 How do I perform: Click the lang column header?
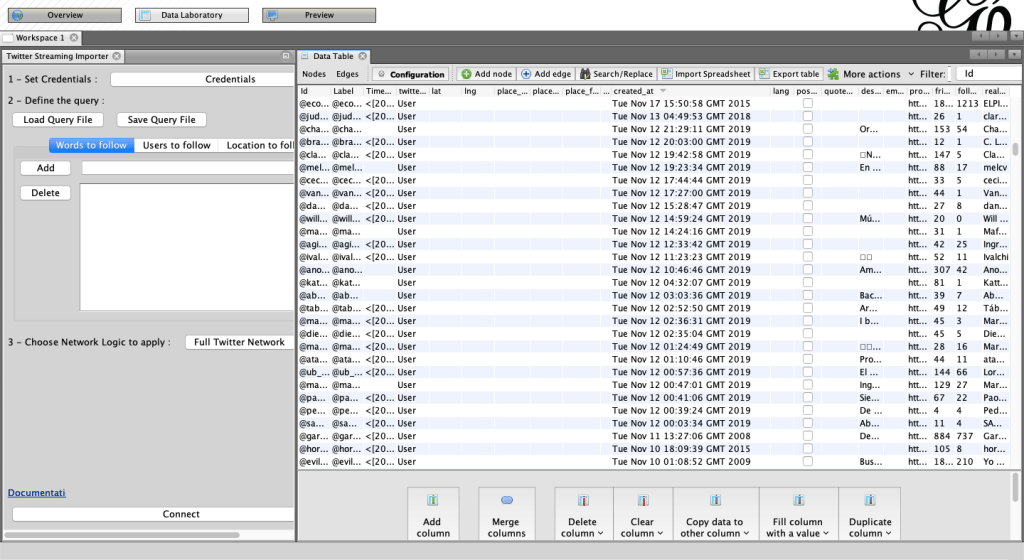(x=781, y=91)
